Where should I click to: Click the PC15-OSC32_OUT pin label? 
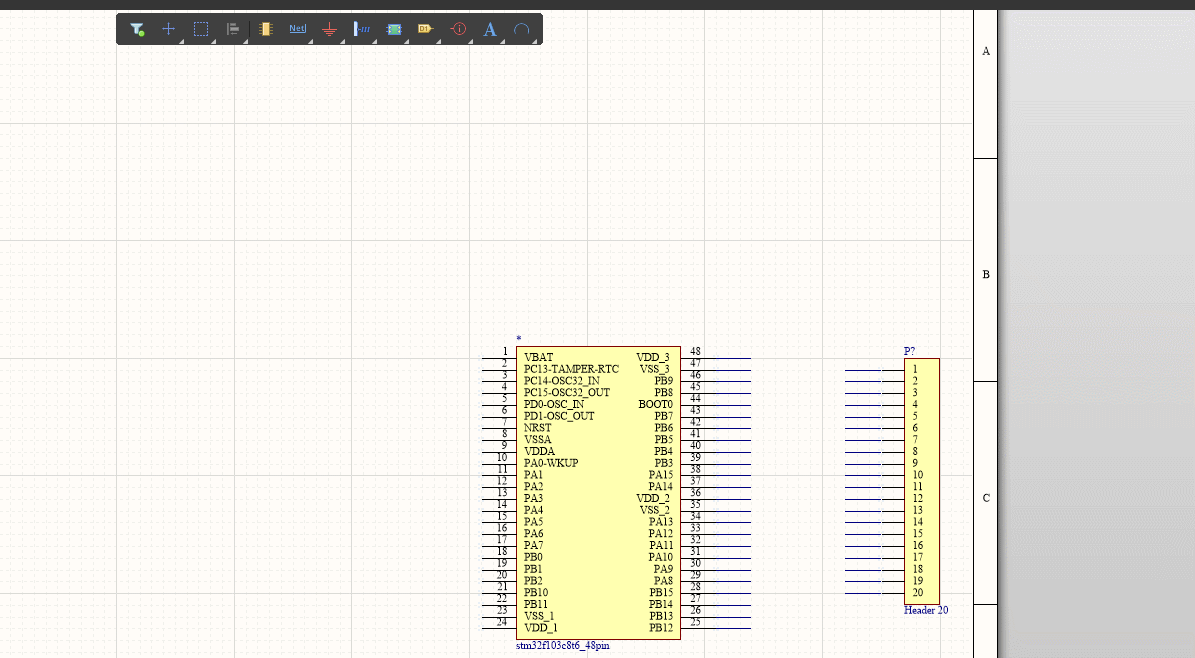pyautogui.click(x=567, y=393)
